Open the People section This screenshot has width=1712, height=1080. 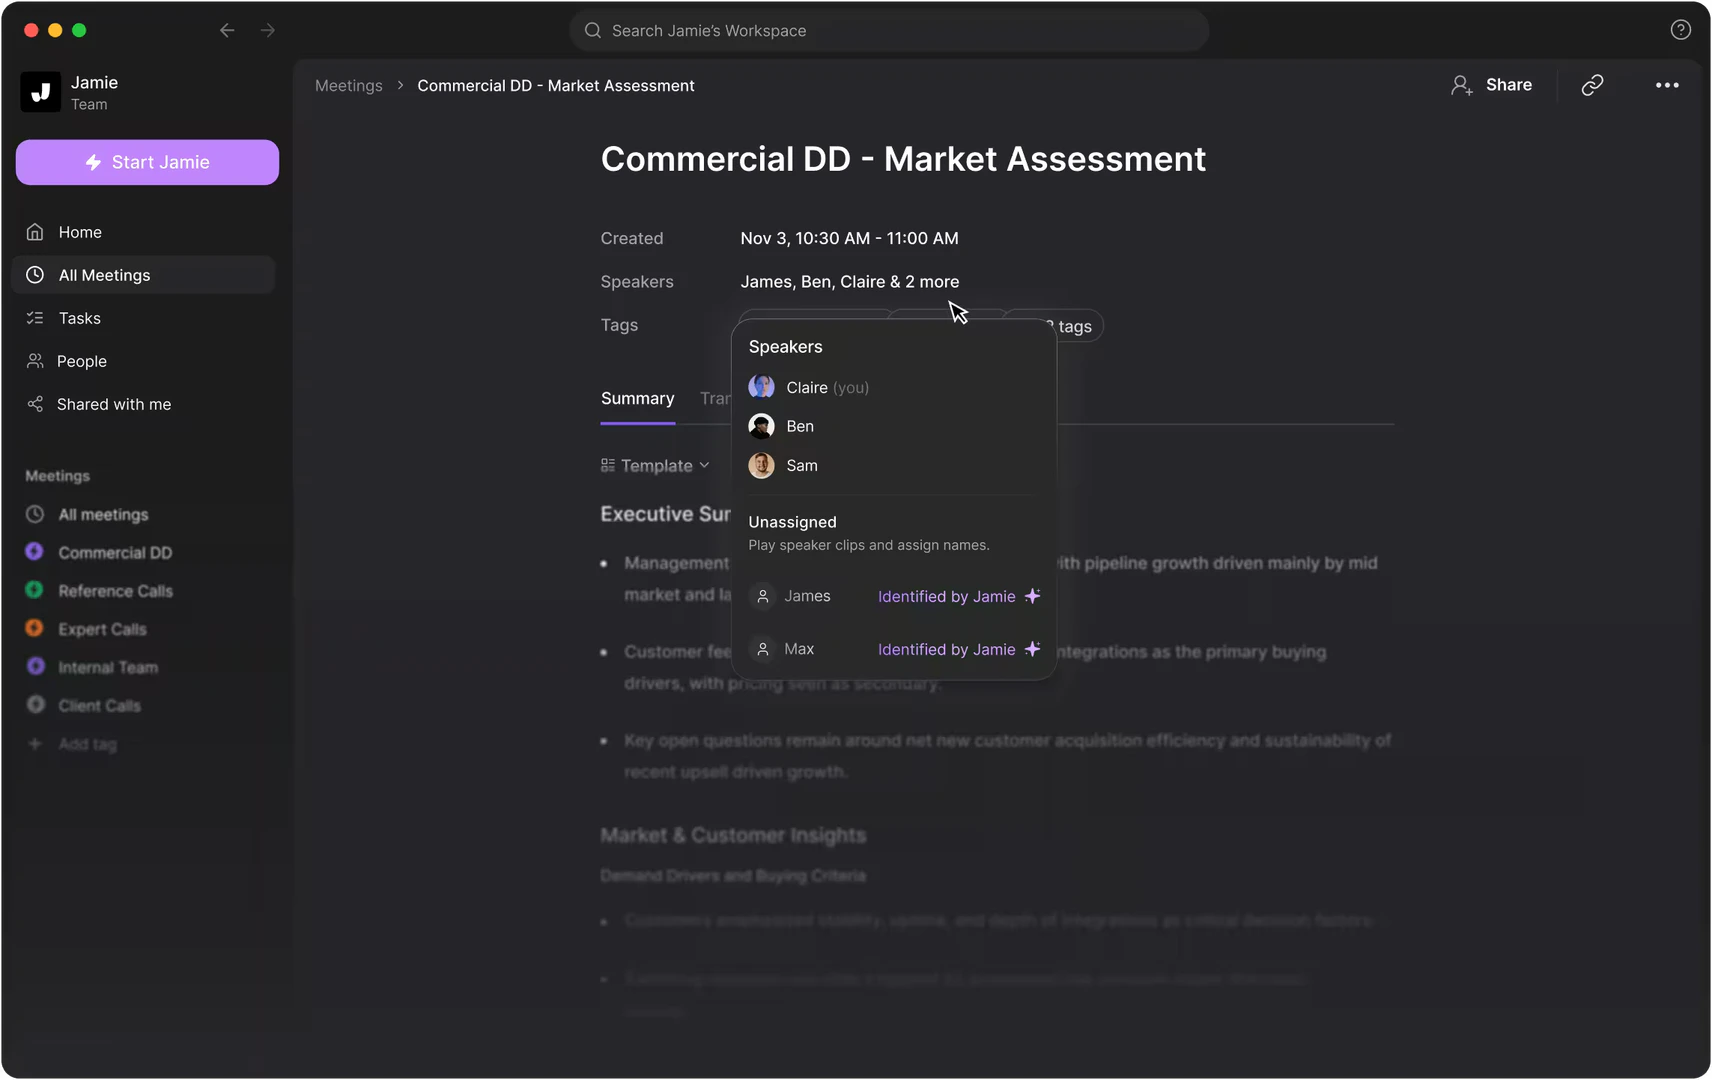(x=83, y=361)
